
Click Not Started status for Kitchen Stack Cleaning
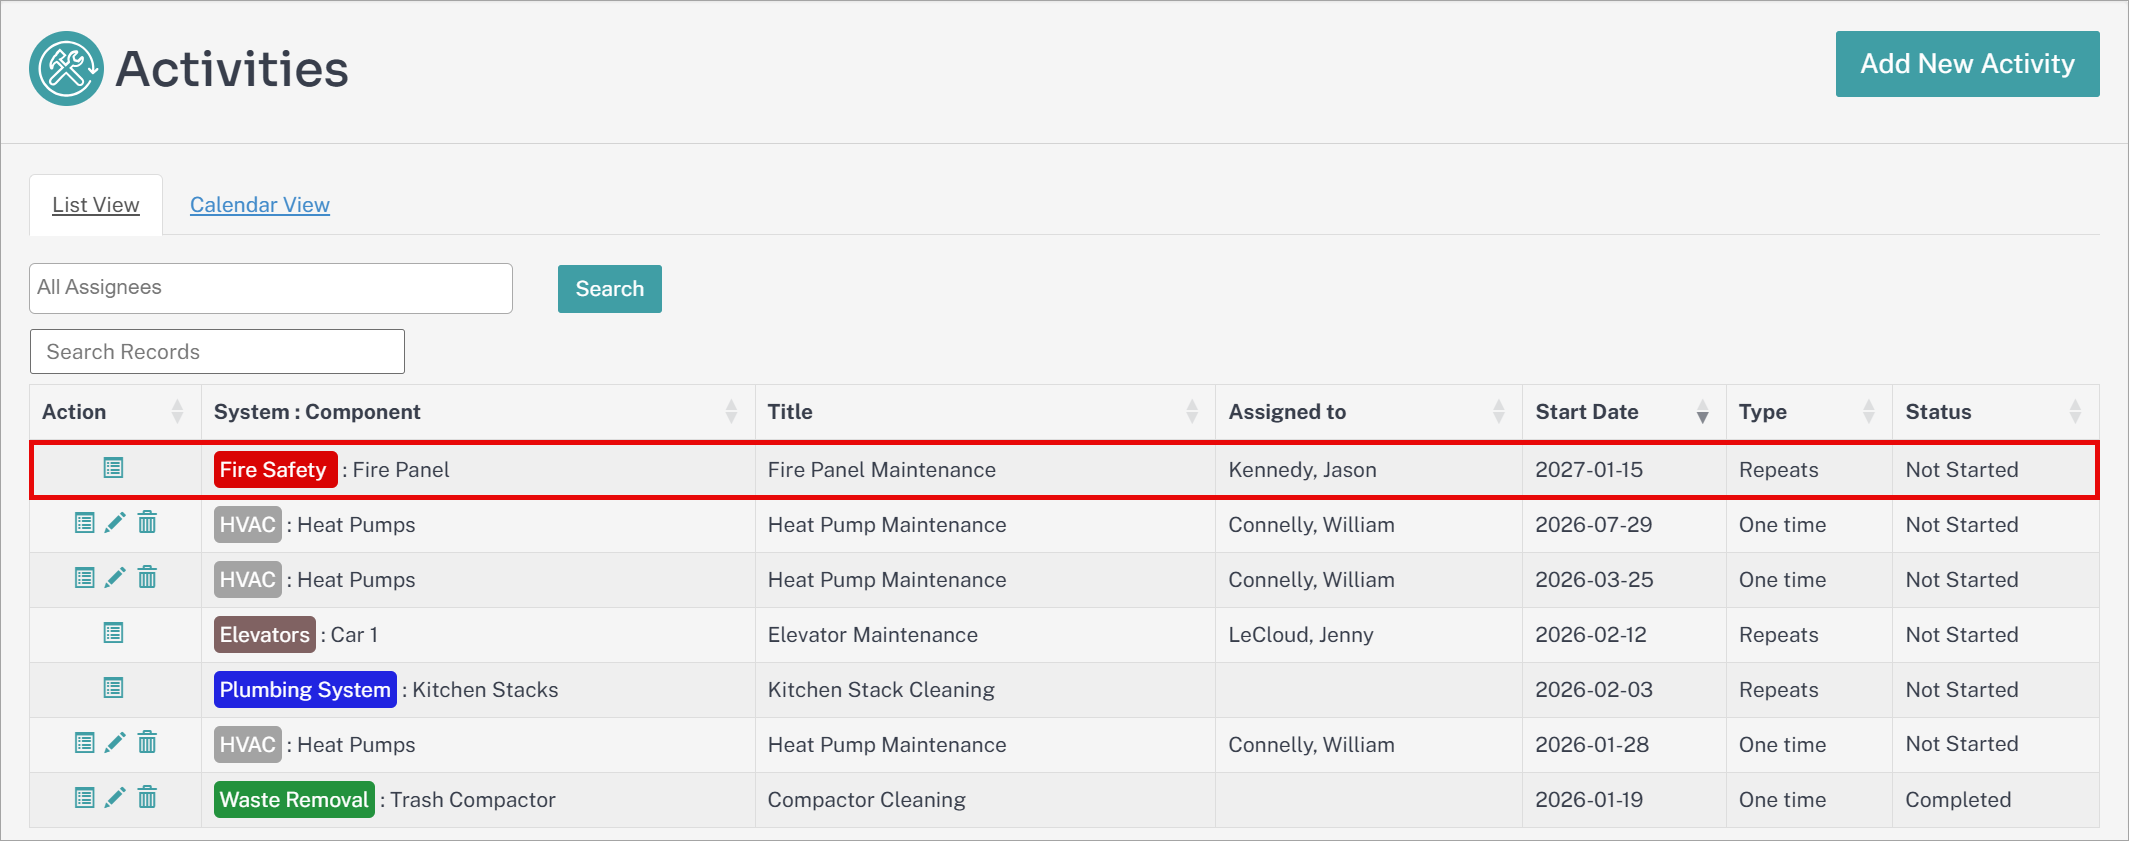coord(1962,690)
